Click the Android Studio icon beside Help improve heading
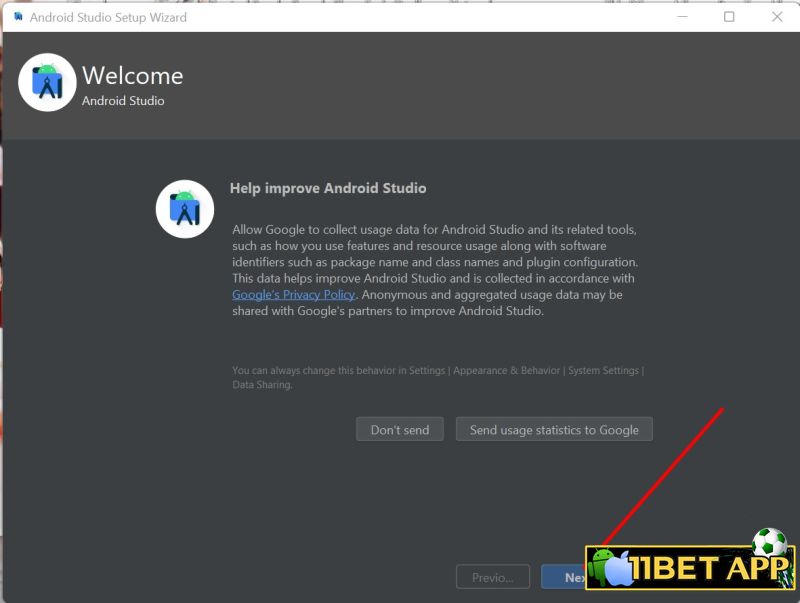 (185, 209)
